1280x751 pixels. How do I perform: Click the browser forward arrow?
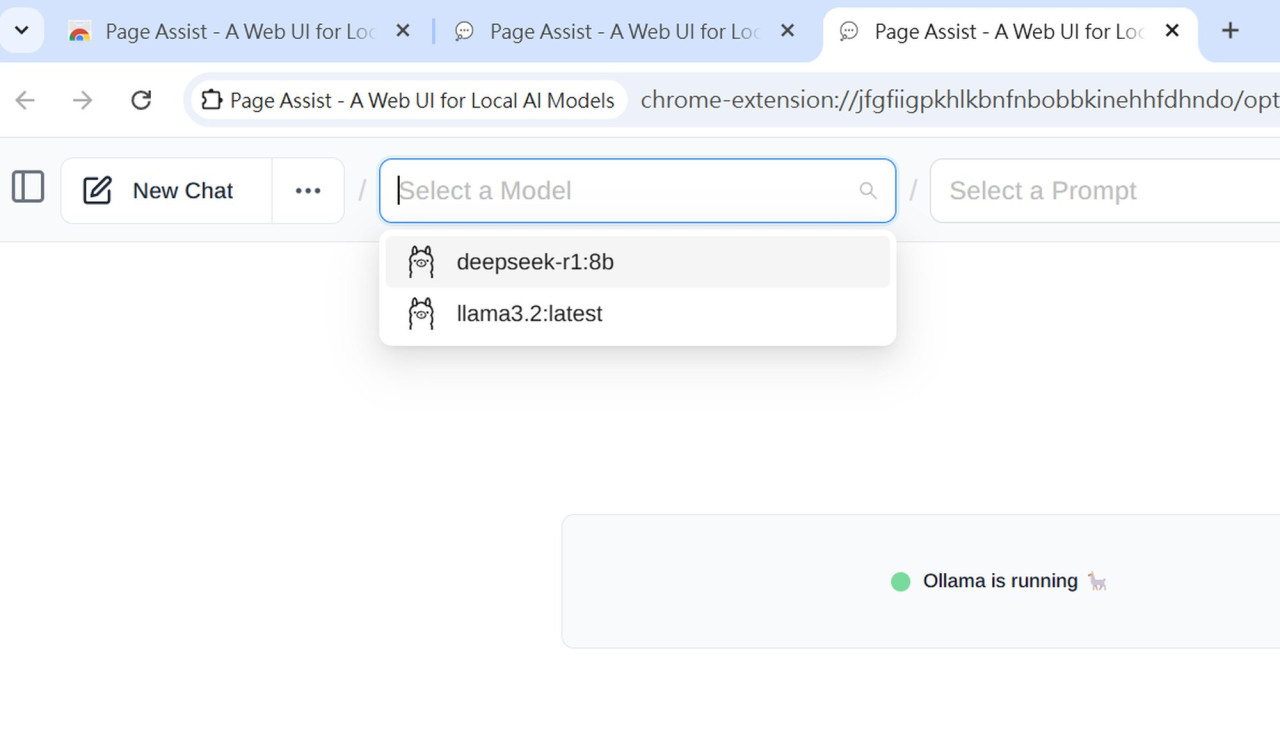click(x=83, y=100)
